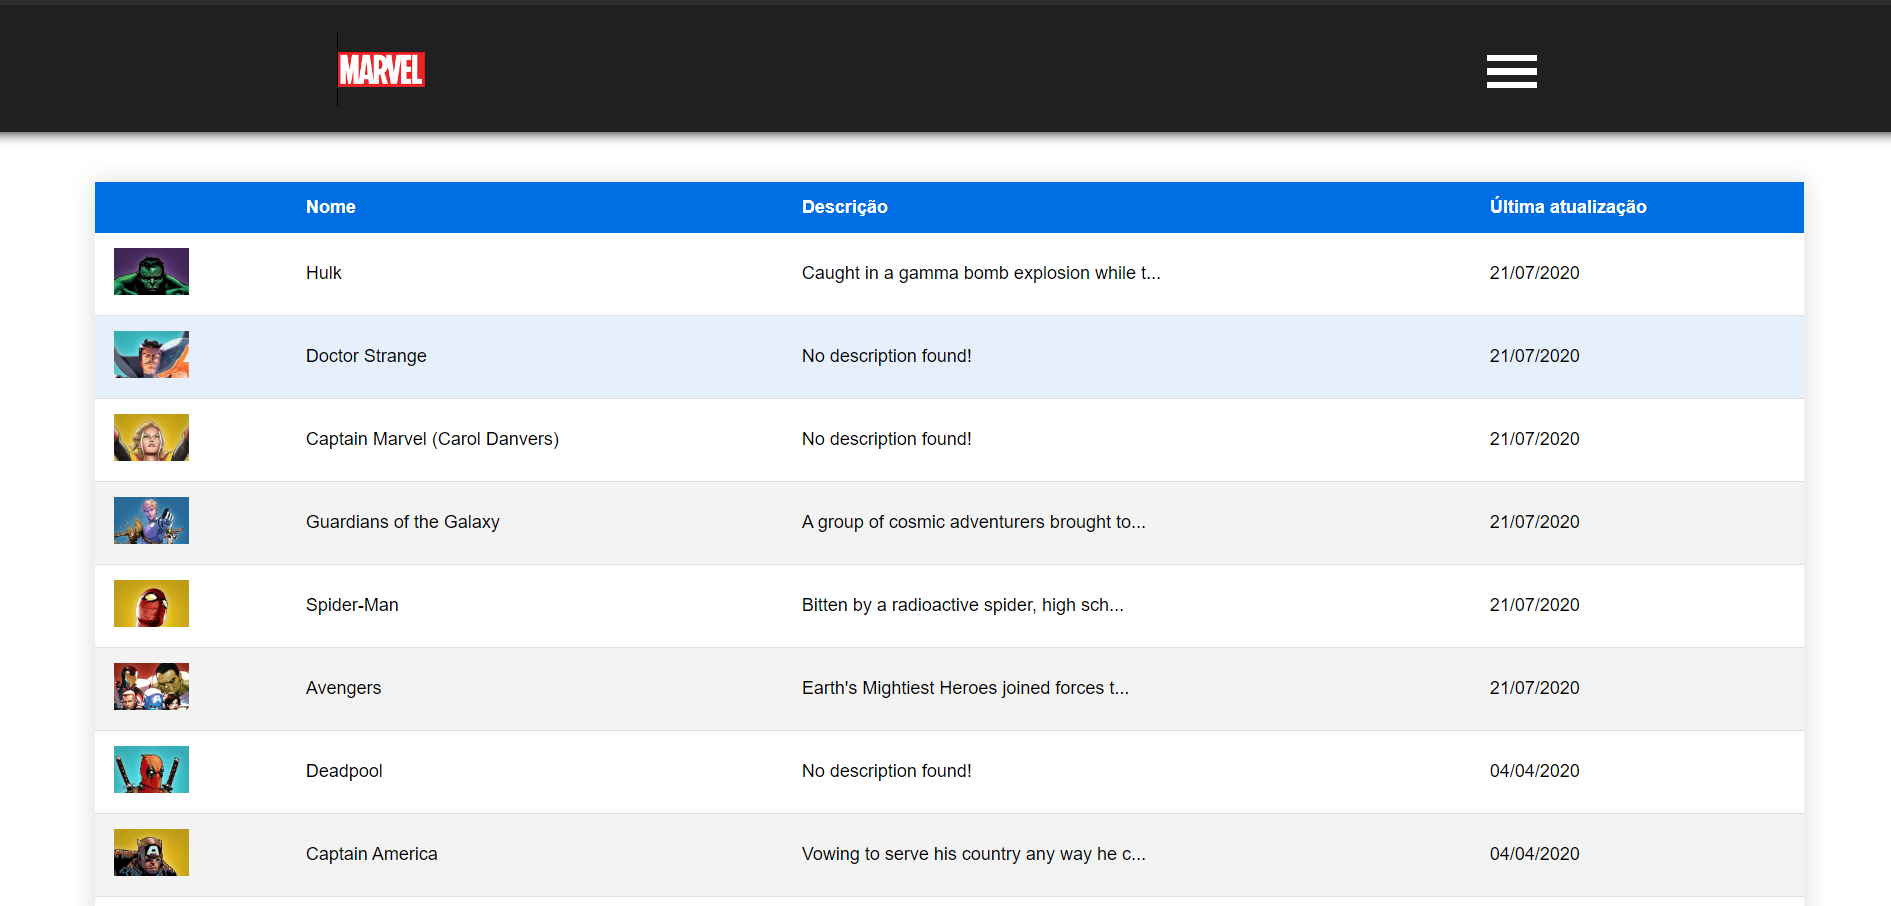Click 'Vowing to serve his country any way he c...'

point(974,854)
